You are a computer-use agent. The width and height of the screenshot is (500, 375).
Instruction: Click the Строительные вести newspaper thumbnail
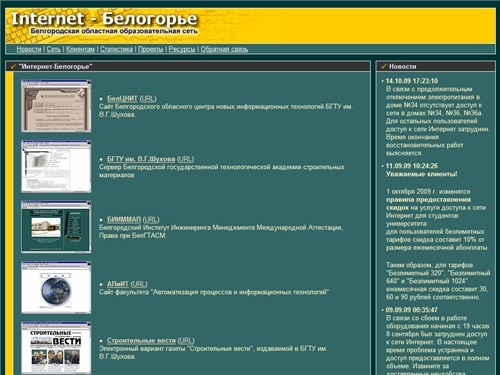56,348
